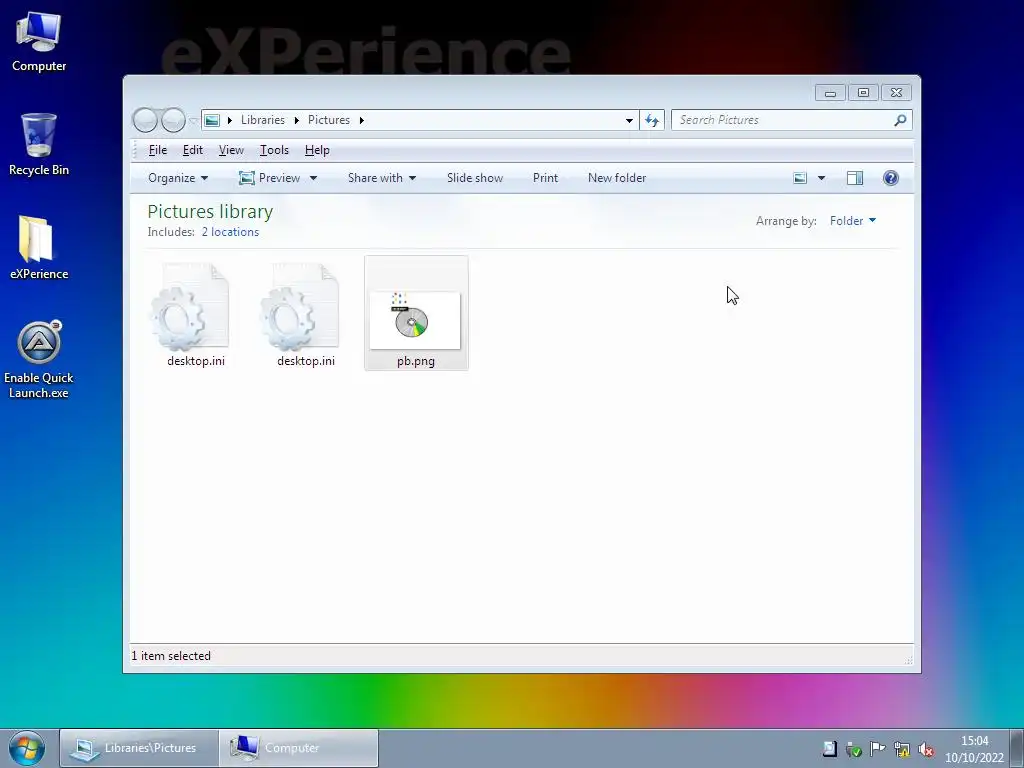Viewport: 1024px width, 768px height.
Task: Open the 2 locations link
Action: 230,232
